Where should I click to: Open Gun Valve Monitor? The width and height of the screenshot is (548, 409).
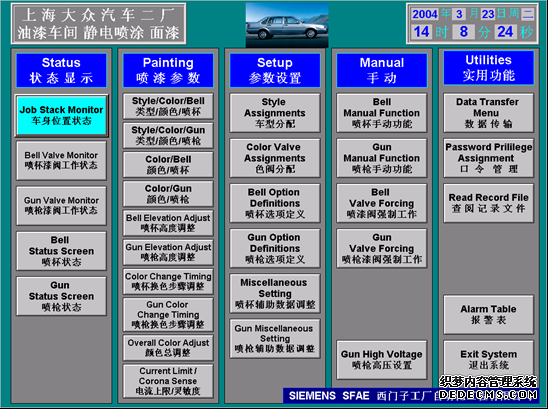[x=62, y=206]
